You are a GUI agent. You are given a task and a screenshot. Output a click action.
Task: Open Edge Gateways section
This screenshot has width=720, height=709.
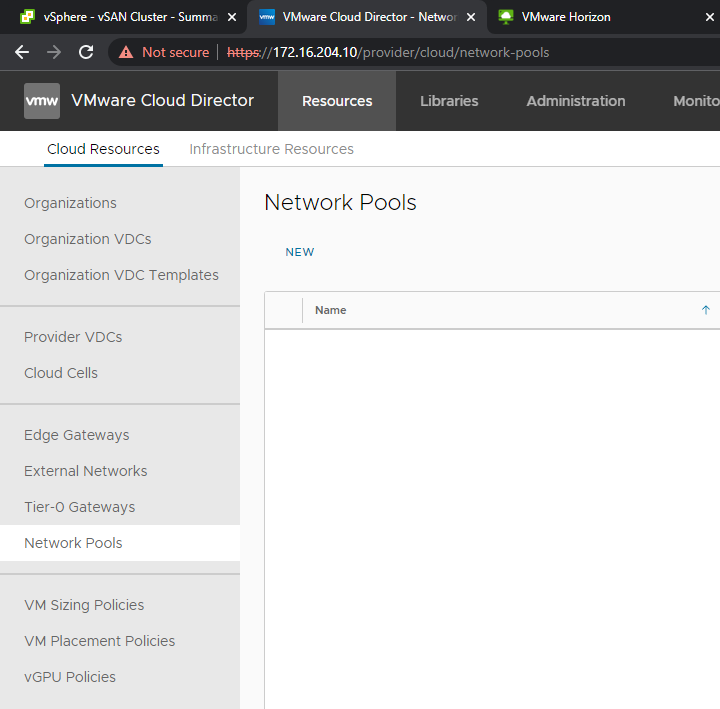[x=77, y=435]
